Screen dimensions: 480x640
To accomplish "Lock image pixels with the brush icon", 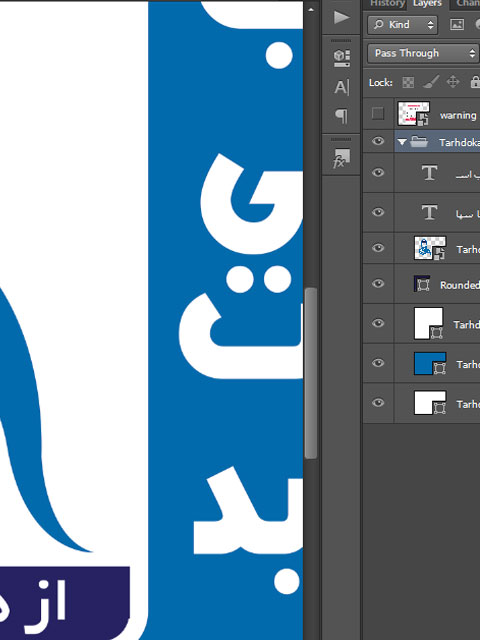I will tap(431, 82).
